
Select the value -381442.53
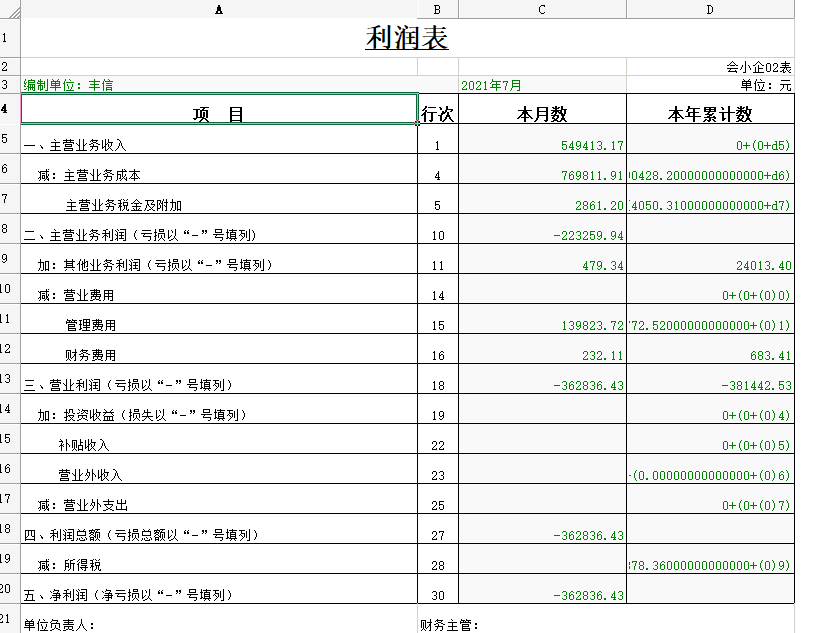(x=710, y=379)
